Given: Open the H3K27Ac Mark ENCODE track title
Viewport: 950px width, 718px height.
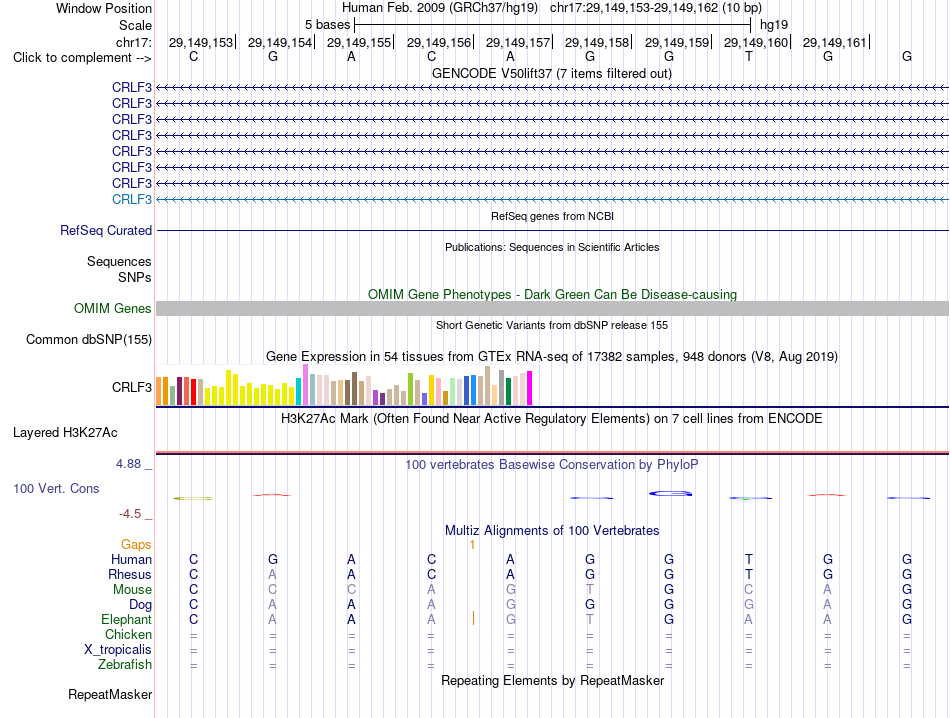Looking at the screenshot, I should pyautogui.click(x=552, y=419).
